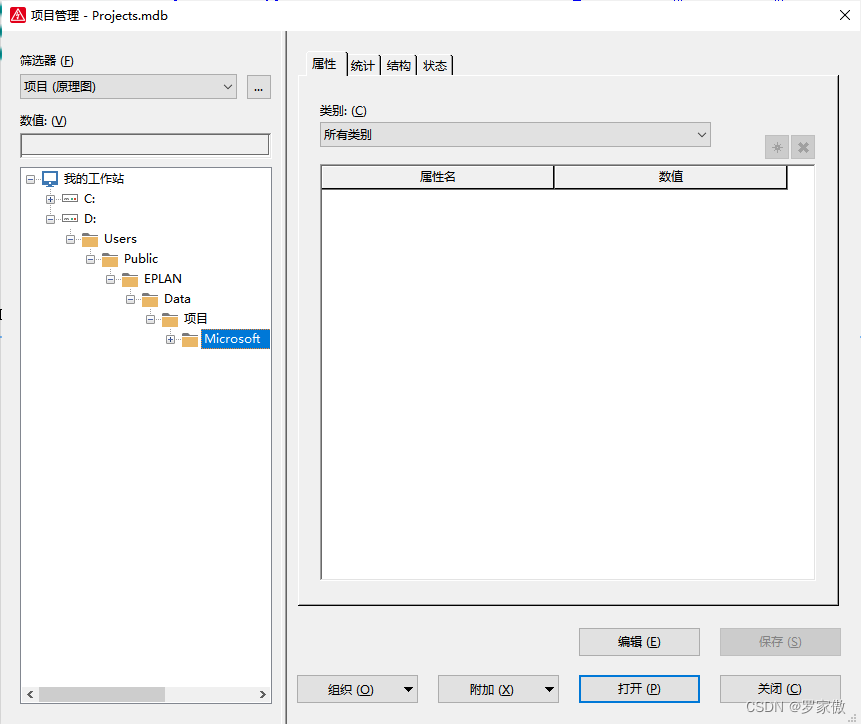Select the 项目 tree label
The image size is (861, 724).
click(x=195, y=318)
